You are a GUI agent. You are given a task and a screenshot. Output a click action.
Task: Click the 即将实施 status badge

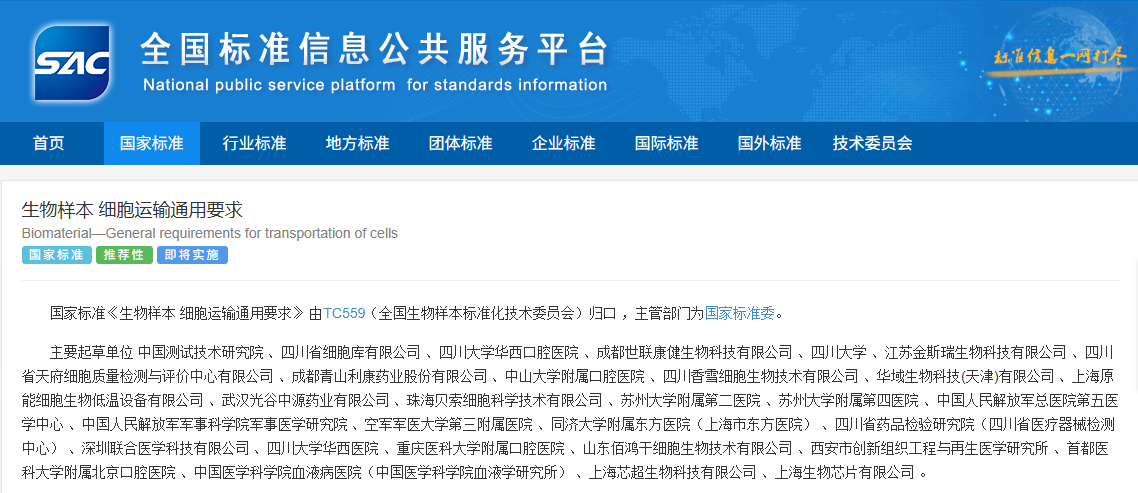click(x=192, y=255)
